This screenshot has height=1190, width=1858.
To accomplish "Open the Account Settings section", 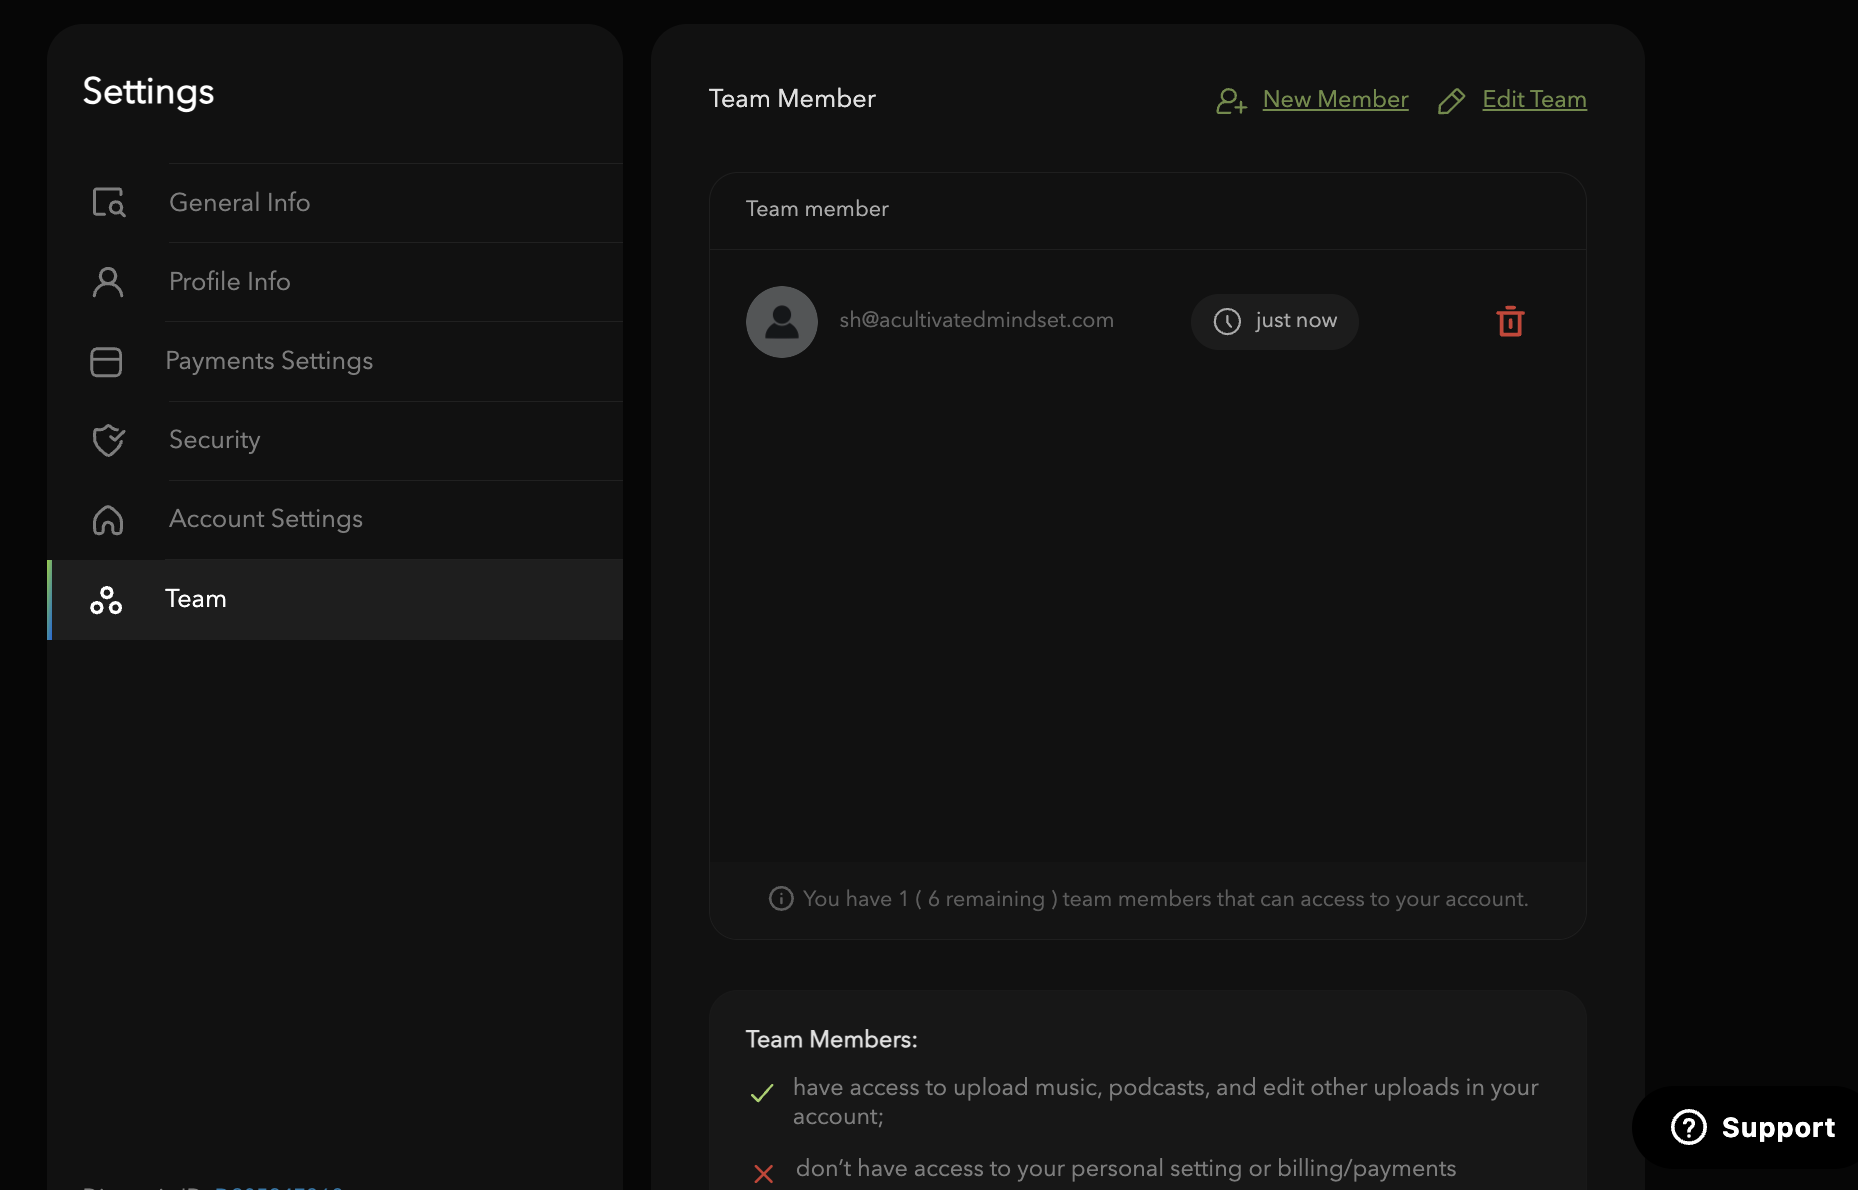I will (x=335, y=519).
